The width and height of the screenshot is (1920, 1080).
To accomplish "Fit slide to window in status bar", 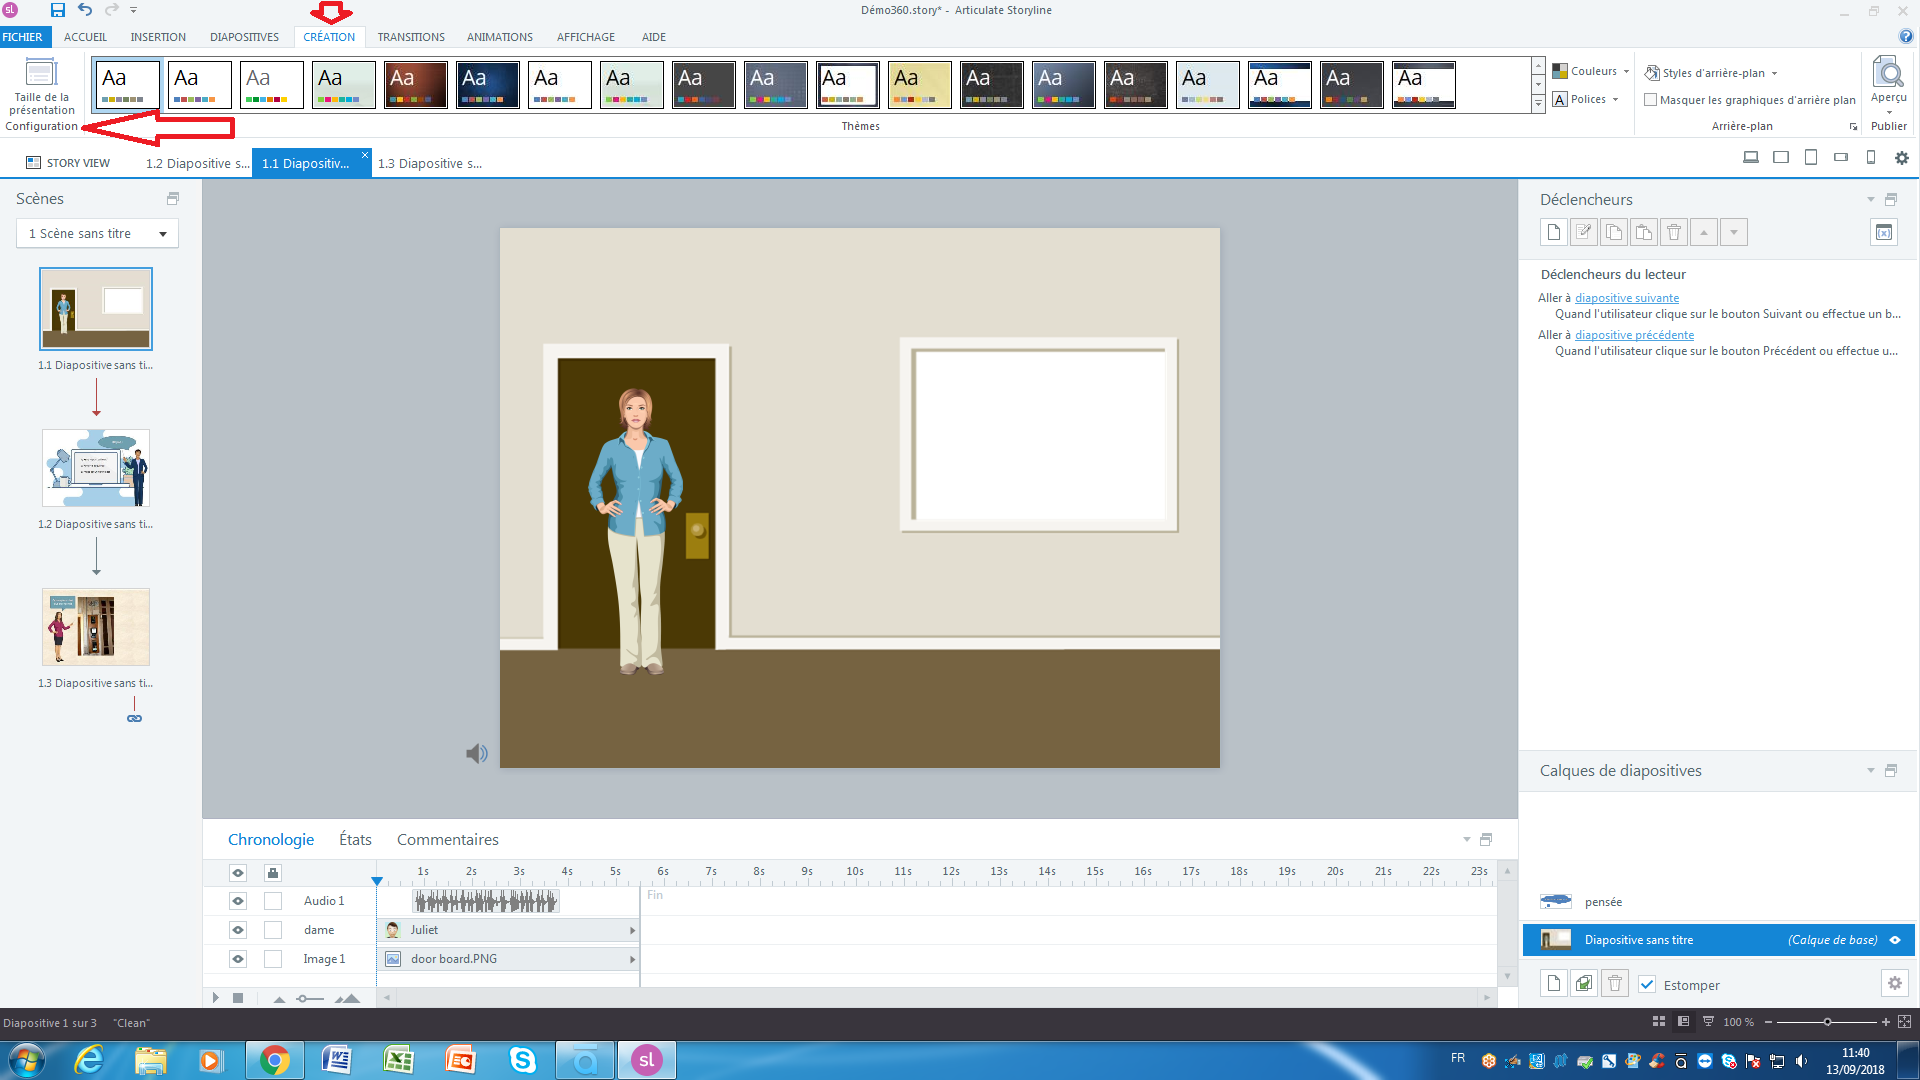I will (x=1904, y=1022).
